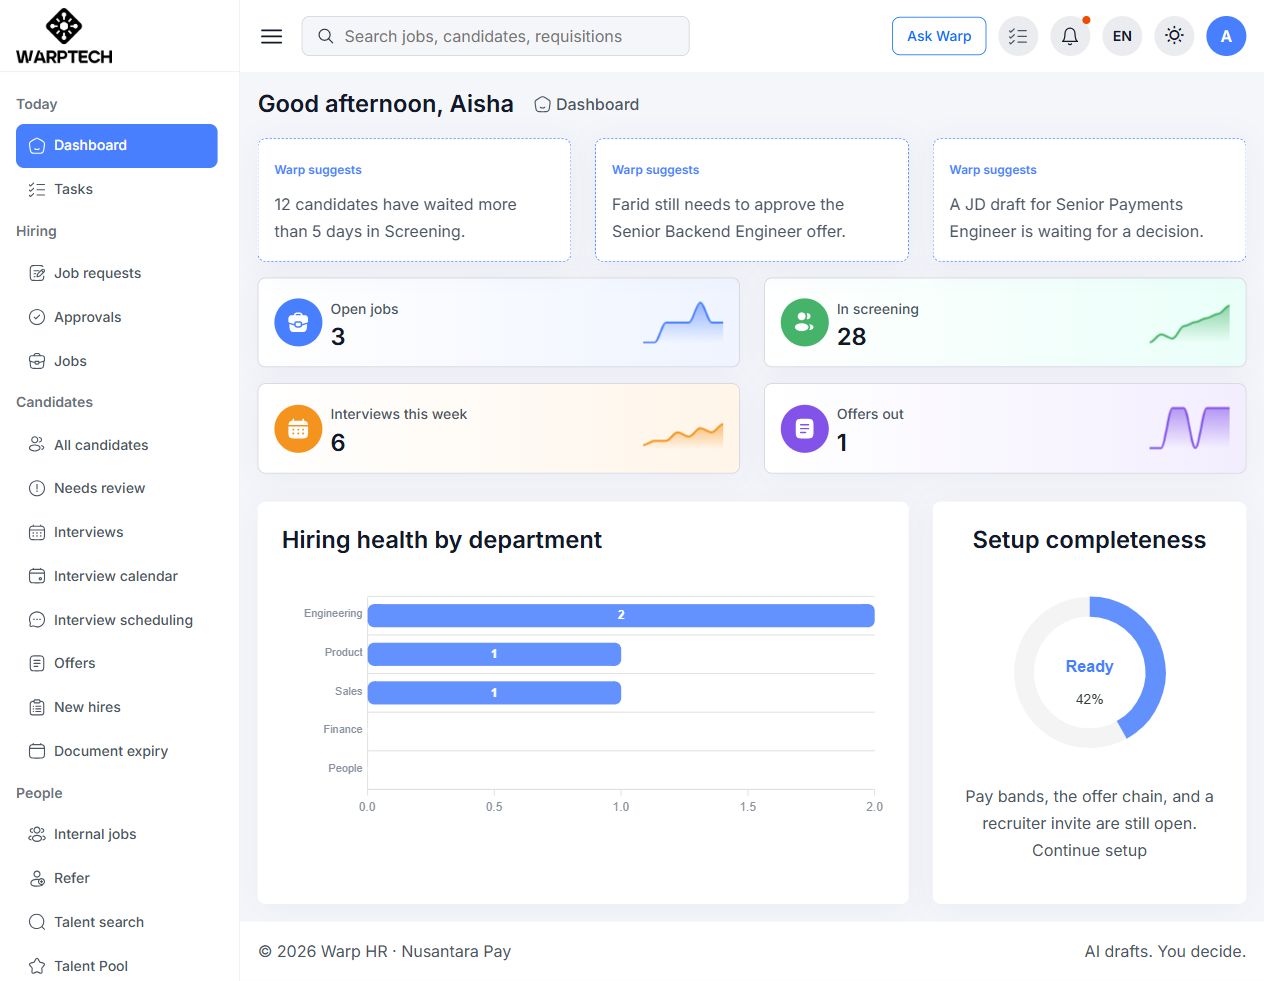Click the Offers document icon
Screen dimensions: 1264x981
point(37,663)
